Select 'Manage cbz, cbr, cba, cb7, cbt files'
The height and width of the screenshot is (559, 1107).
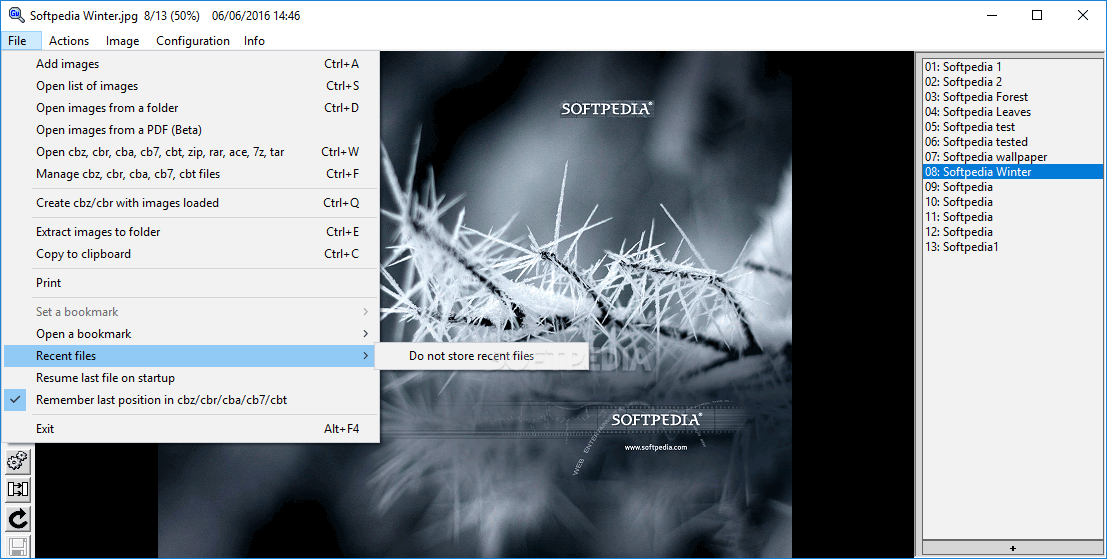191,174
